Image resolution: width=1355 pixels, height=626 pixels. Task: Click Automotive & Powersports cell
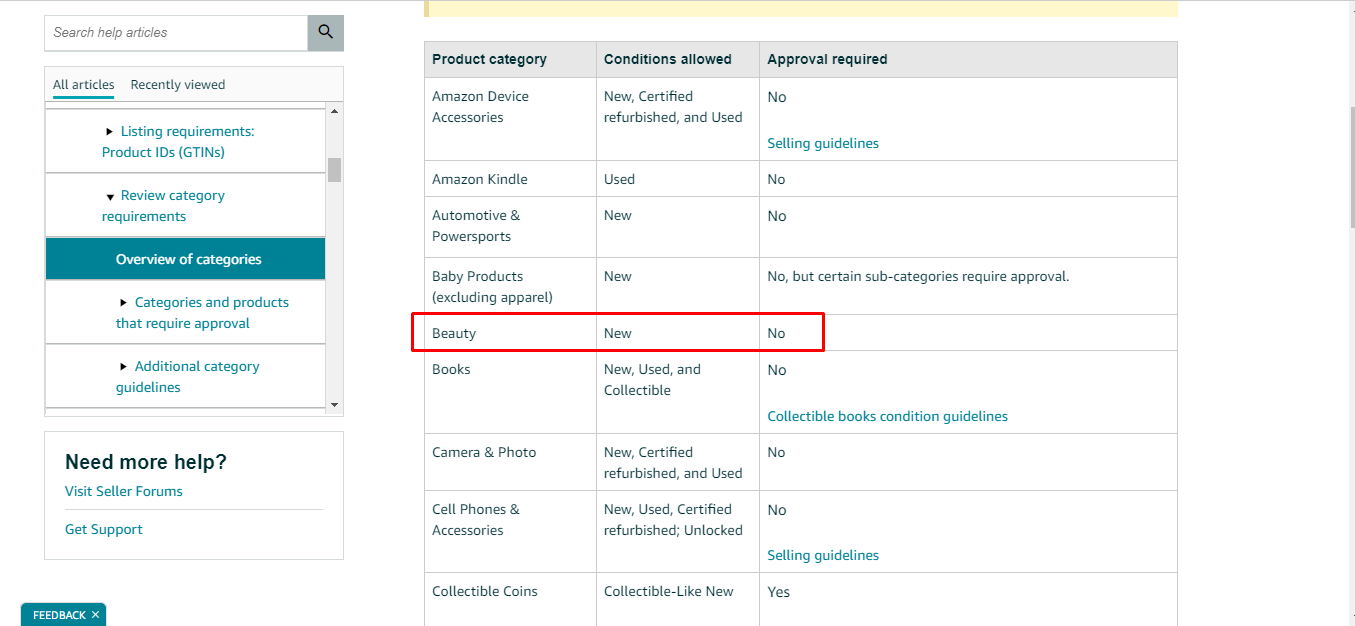coord(510,227)
